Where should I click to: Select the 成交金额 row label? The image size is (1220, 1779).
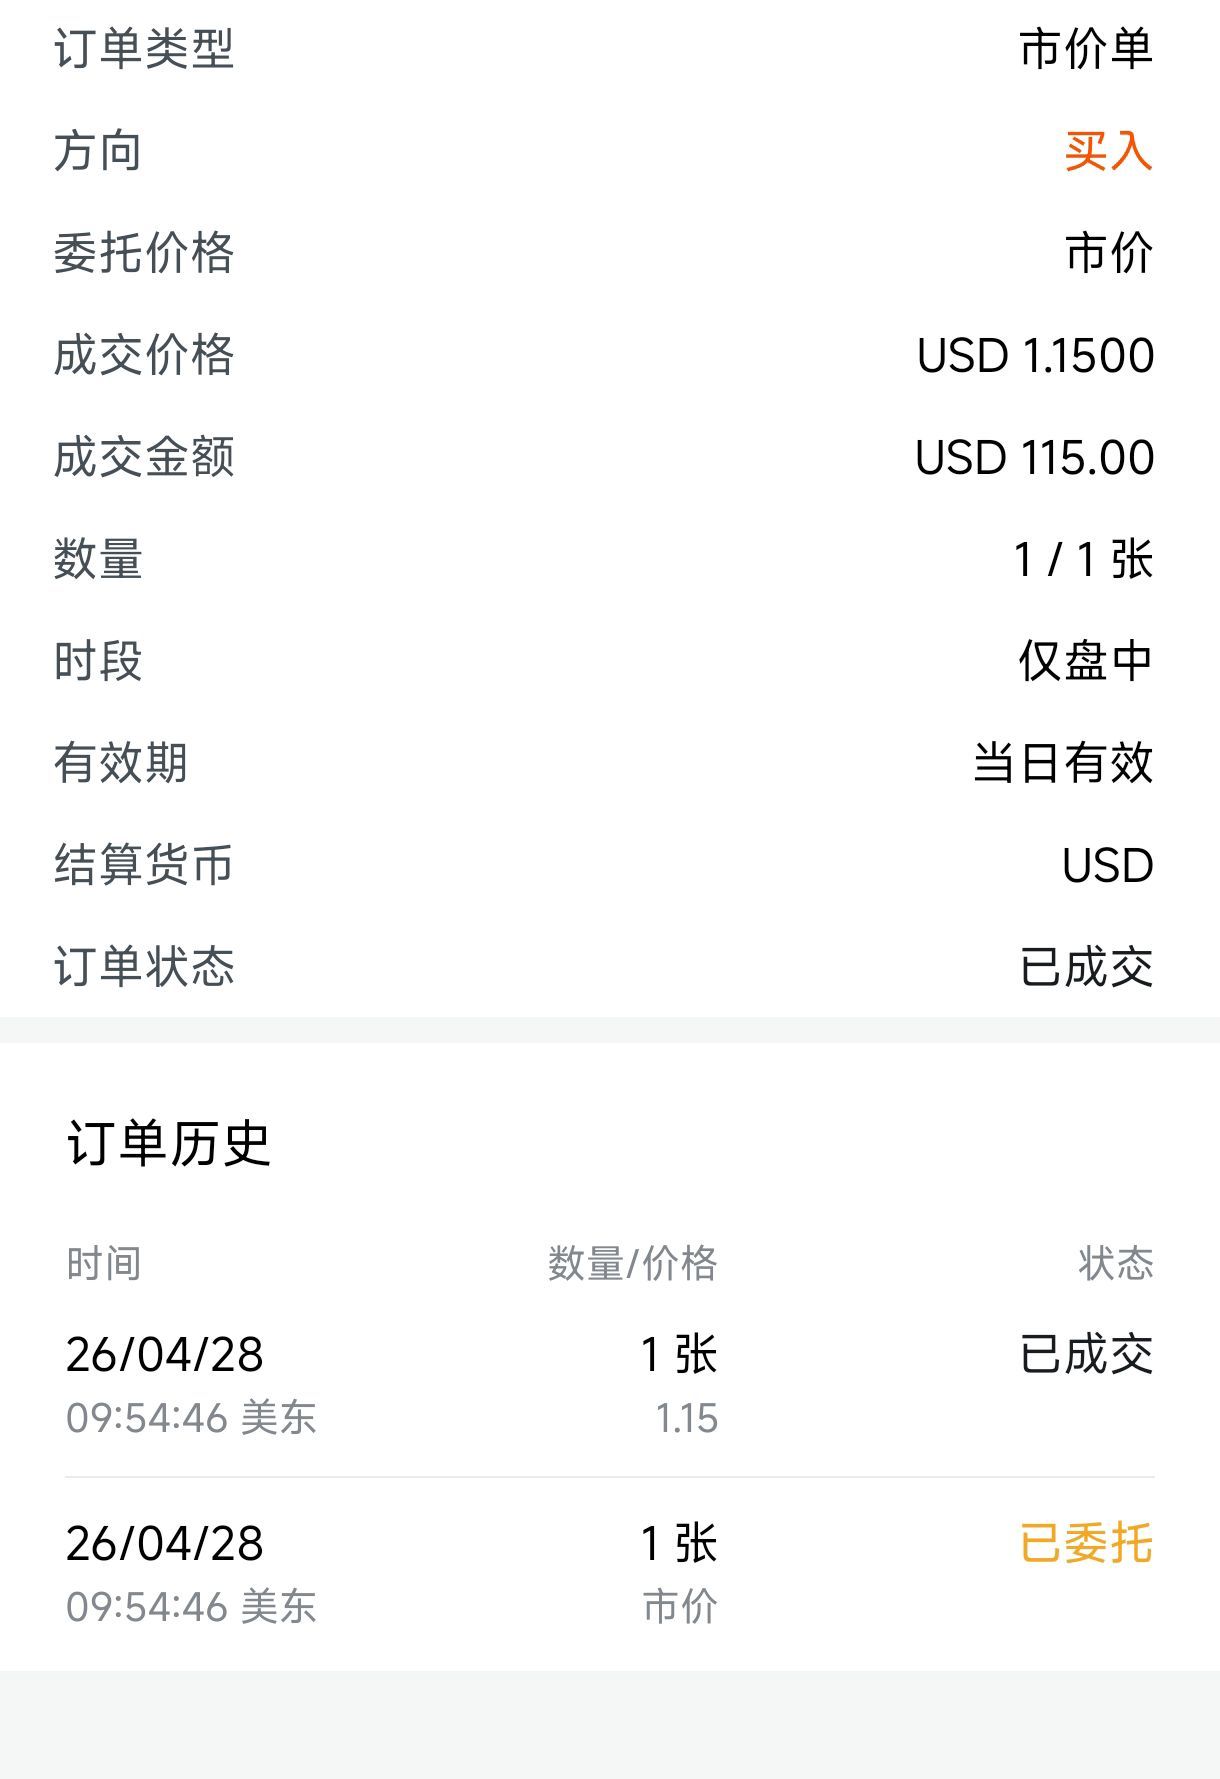tap(144, 458)
